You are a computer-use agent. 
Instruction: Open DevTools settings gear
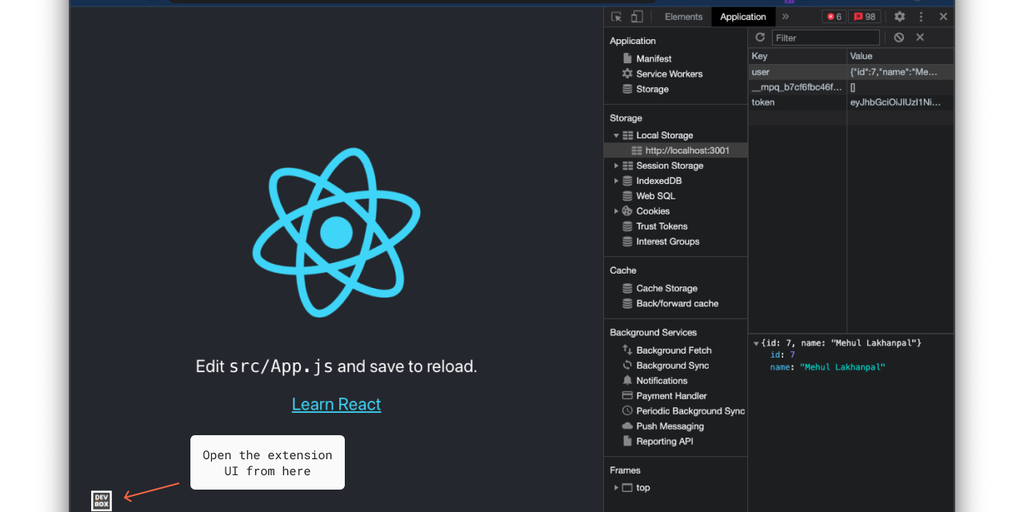[x=899, y=17]
